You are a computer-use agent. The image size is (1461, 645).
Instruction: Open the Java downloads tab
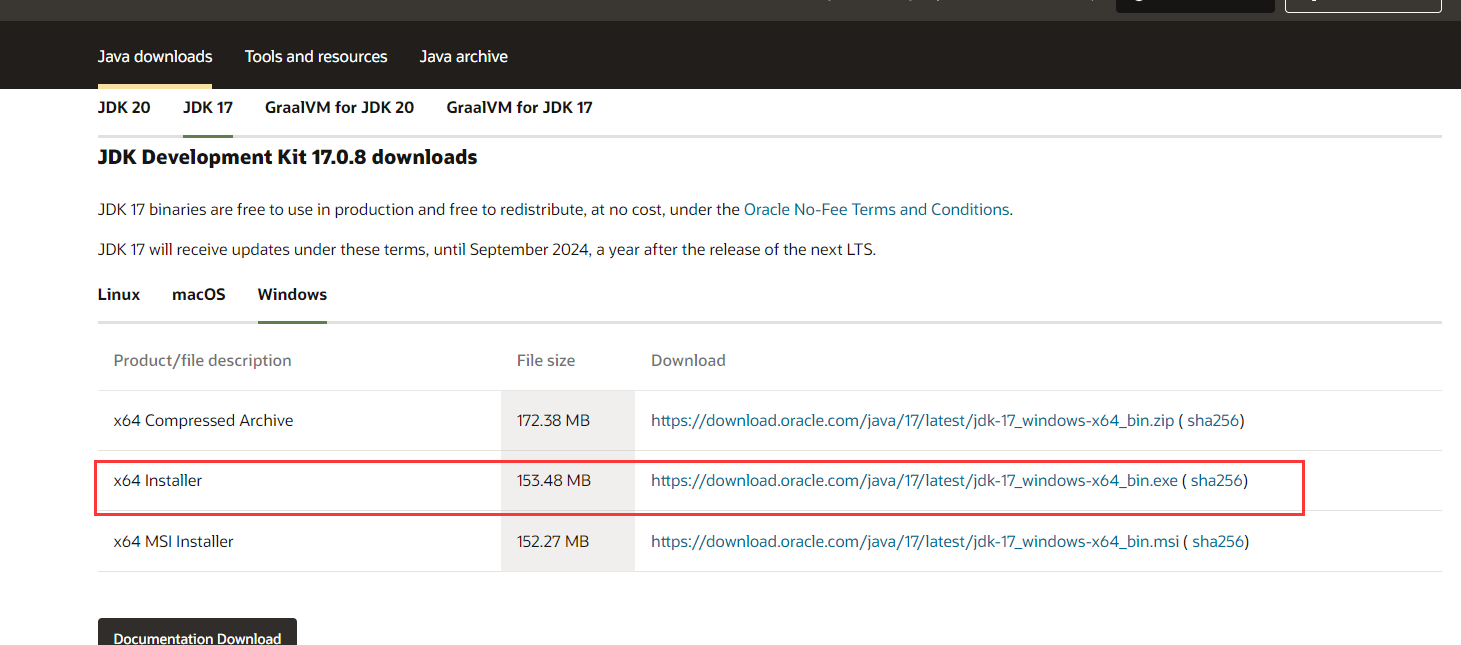[x=155, y=57]
